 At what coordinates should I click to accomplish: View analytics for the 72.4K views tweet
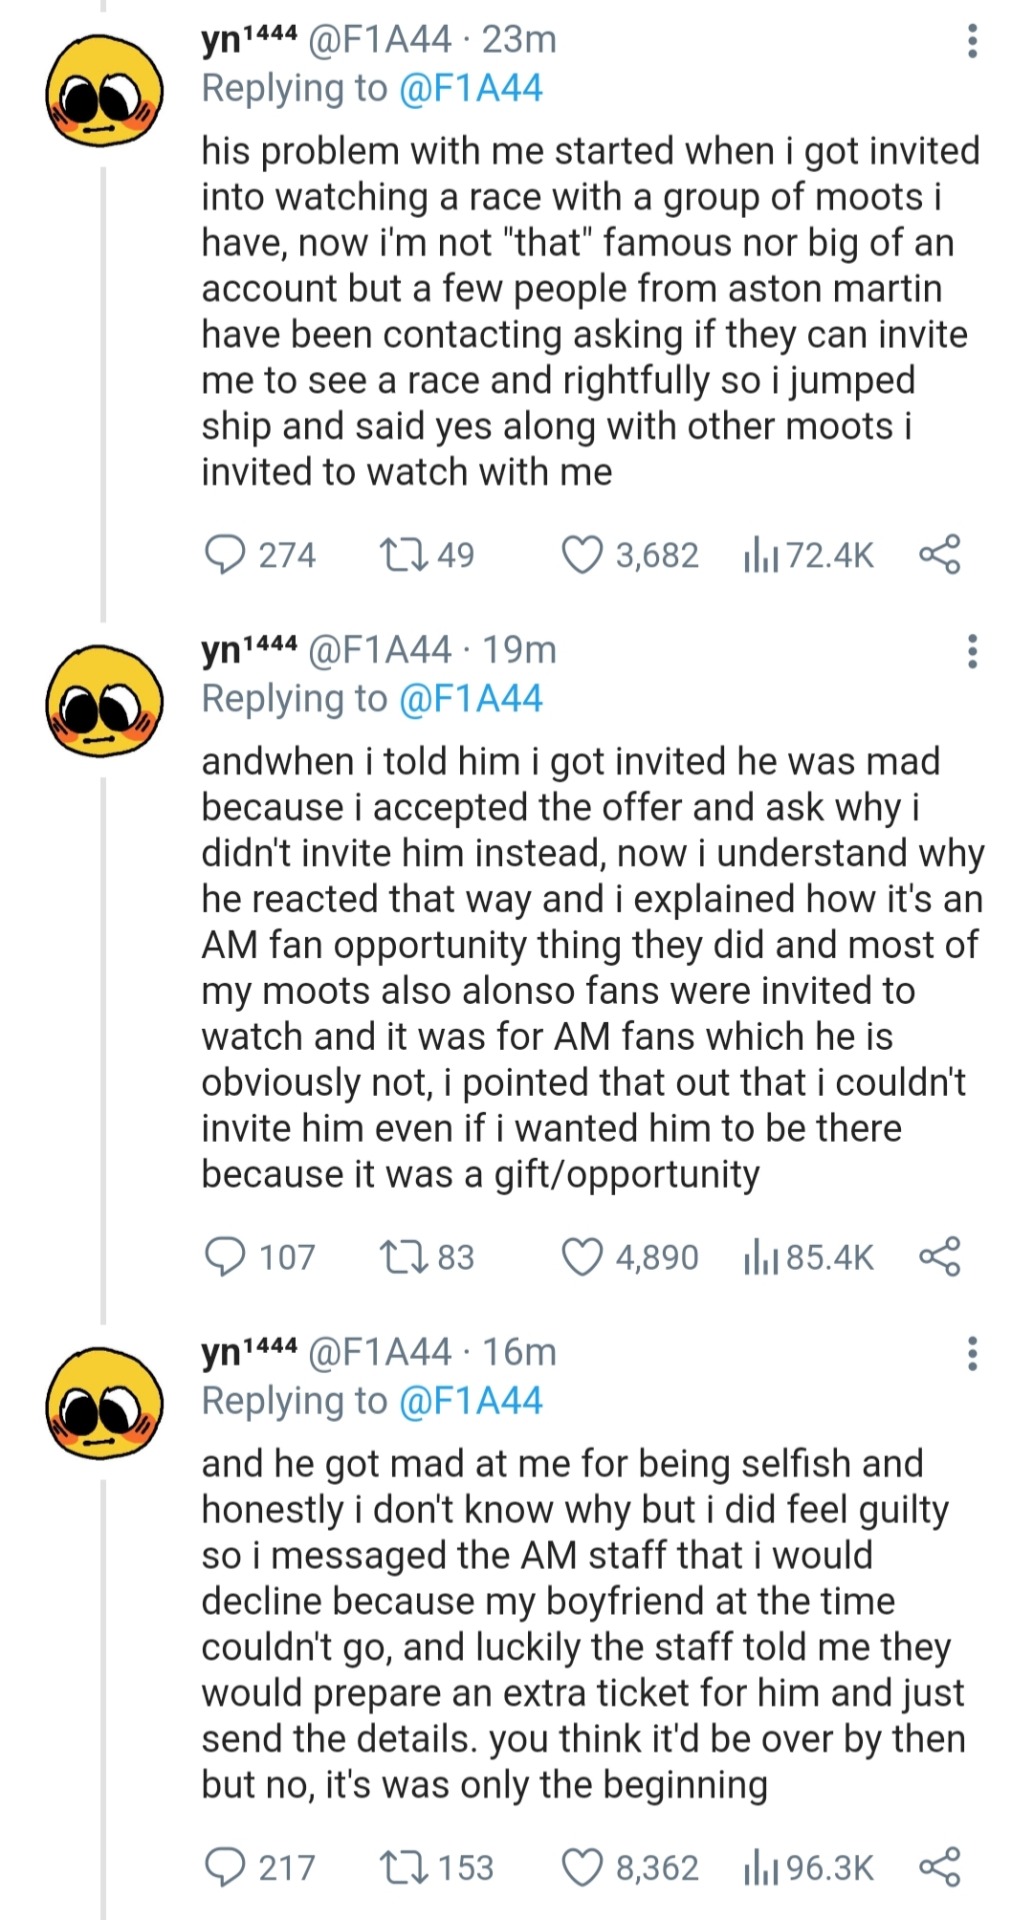coord(760,555)
